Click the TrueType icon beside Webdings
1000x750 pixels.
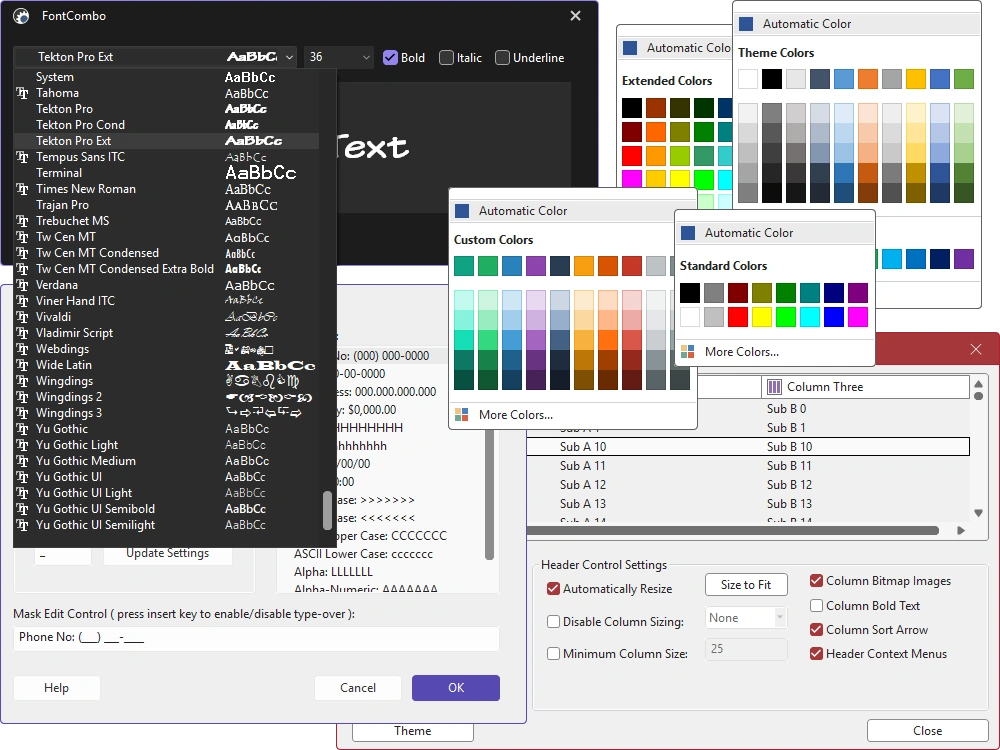tap(22, 349)
